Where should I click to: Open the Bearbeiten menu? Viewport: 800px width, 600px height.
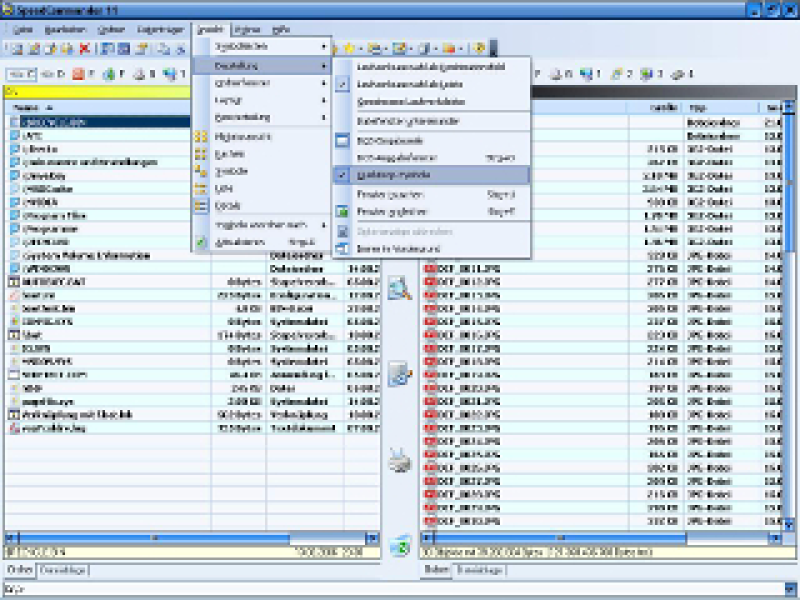[x=65, y=30]
